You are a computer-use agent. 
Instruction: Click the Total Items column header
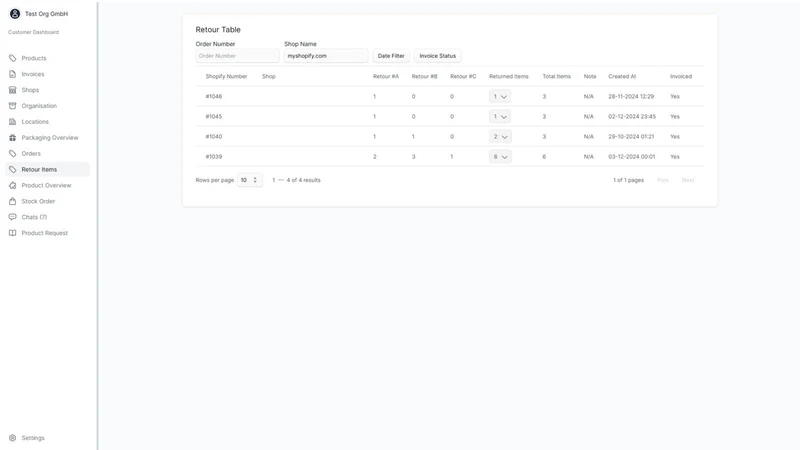pyautogui.click(x=557, y=77)
